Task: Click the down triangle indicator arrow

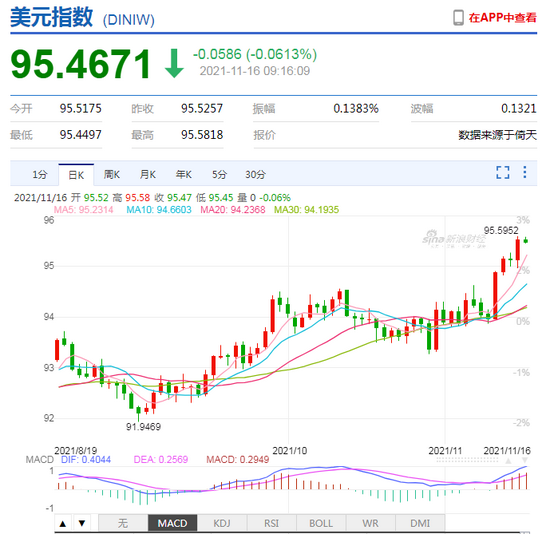Action: click(82, 524)
